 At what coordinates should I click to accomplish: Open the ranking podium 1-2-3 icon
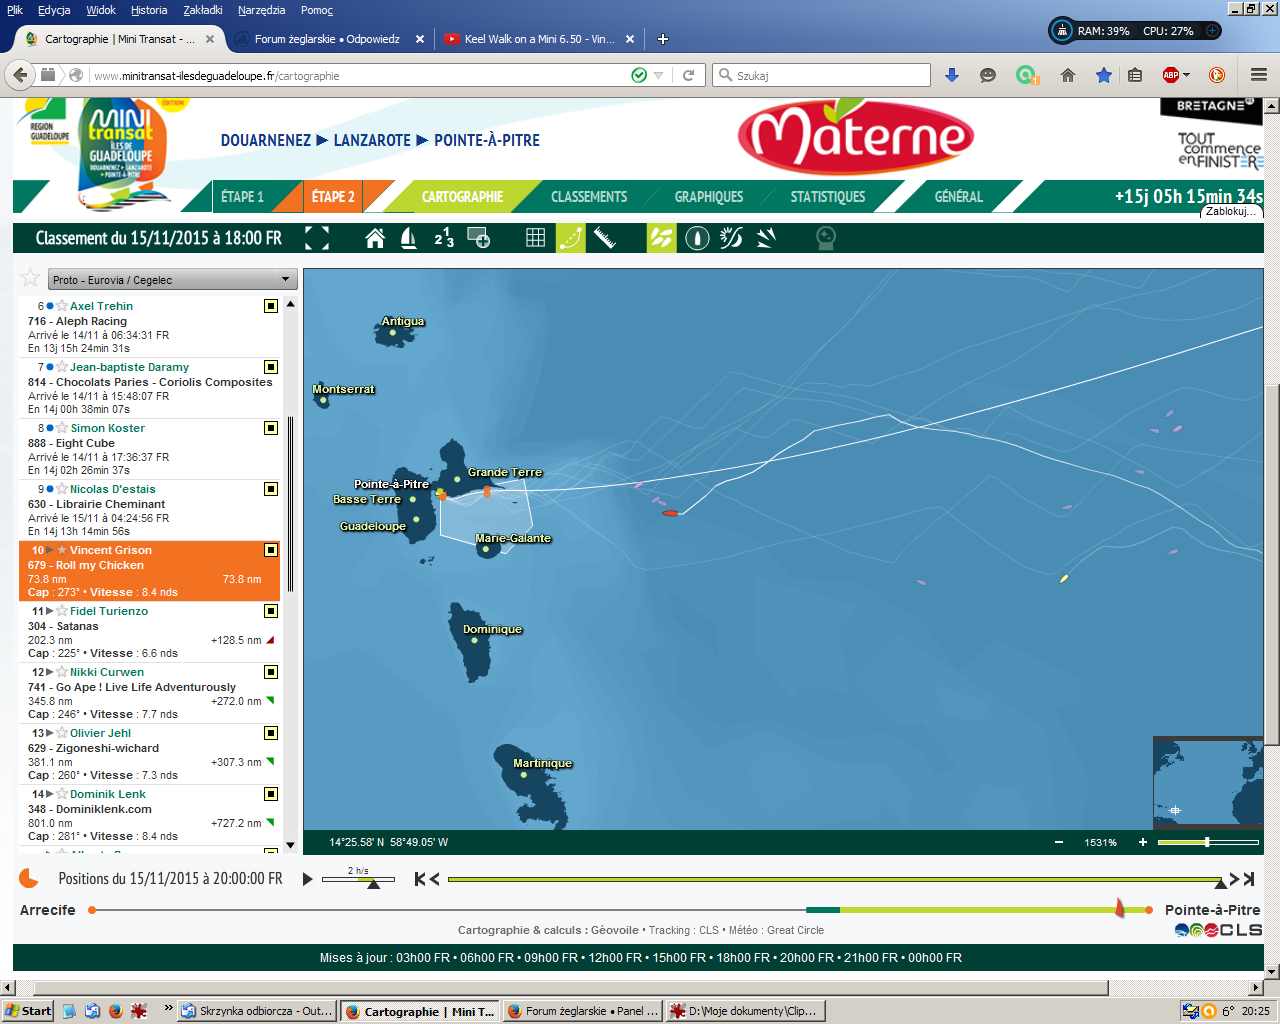[x=444, y=238]
